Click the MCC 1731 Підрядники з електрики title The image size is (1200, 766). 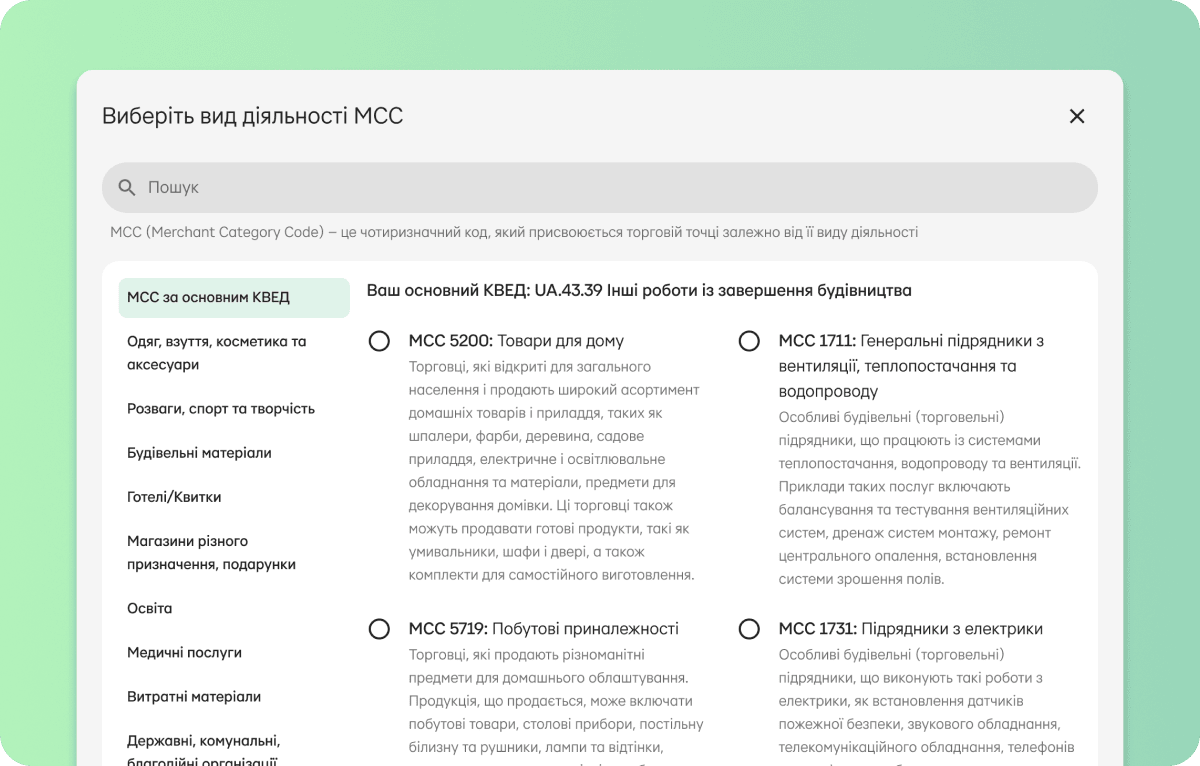pyautogui.click(x=911, y=629)
